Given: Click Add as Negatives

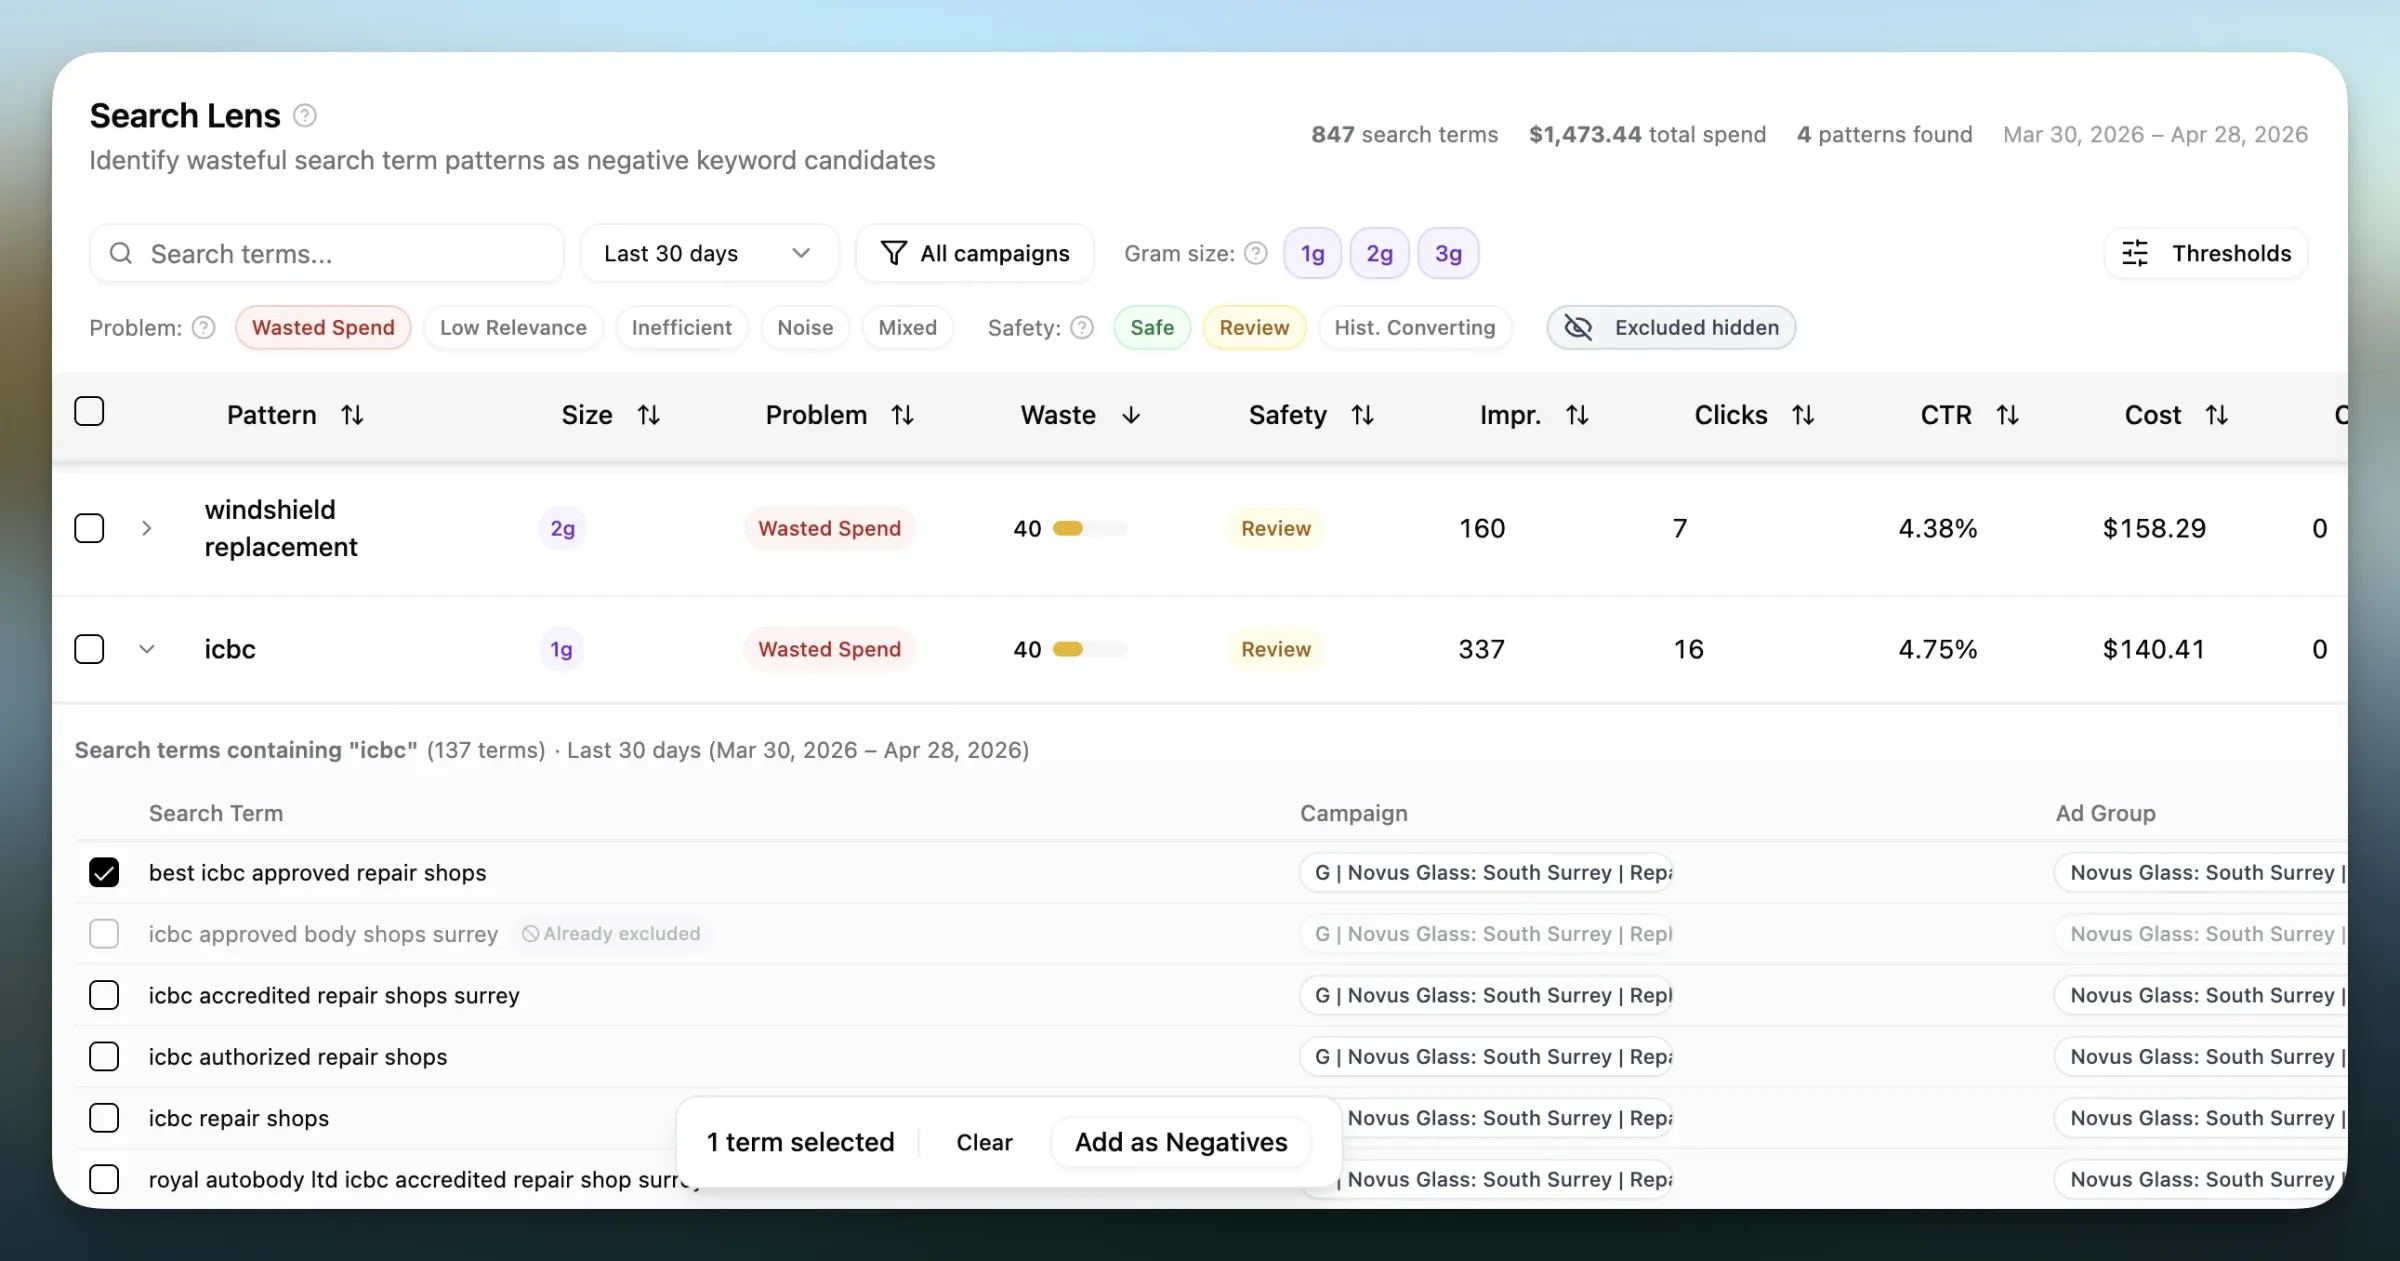Looking at the screenshot, I should click(1181, 1142).
